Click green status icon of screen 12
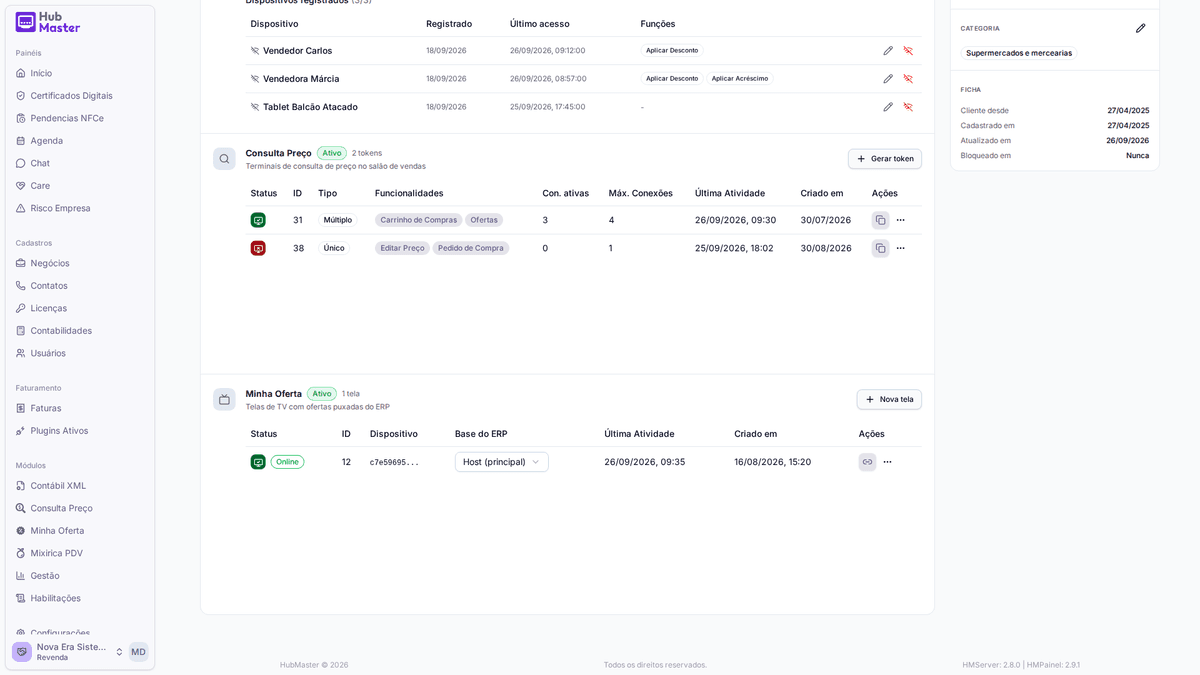This screenshot has width=1200, height=675. tap(258, 462)
